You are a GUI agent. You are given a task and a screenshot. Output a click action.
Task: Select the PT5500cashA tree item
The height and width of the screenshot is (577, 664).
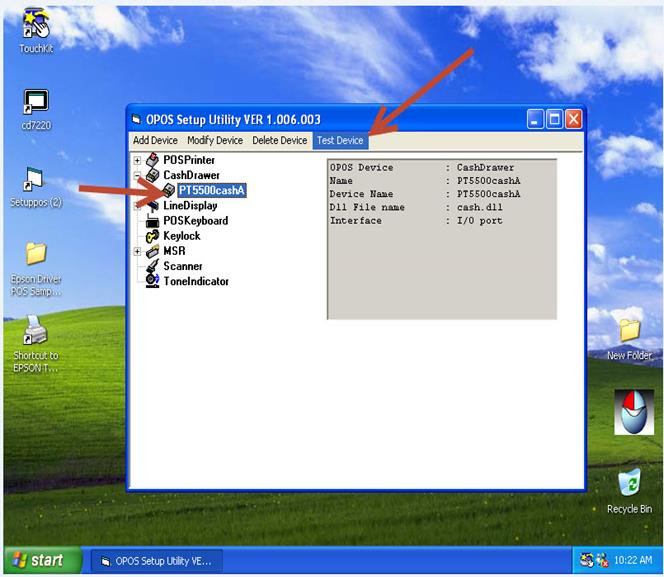[x=211, y=190]
